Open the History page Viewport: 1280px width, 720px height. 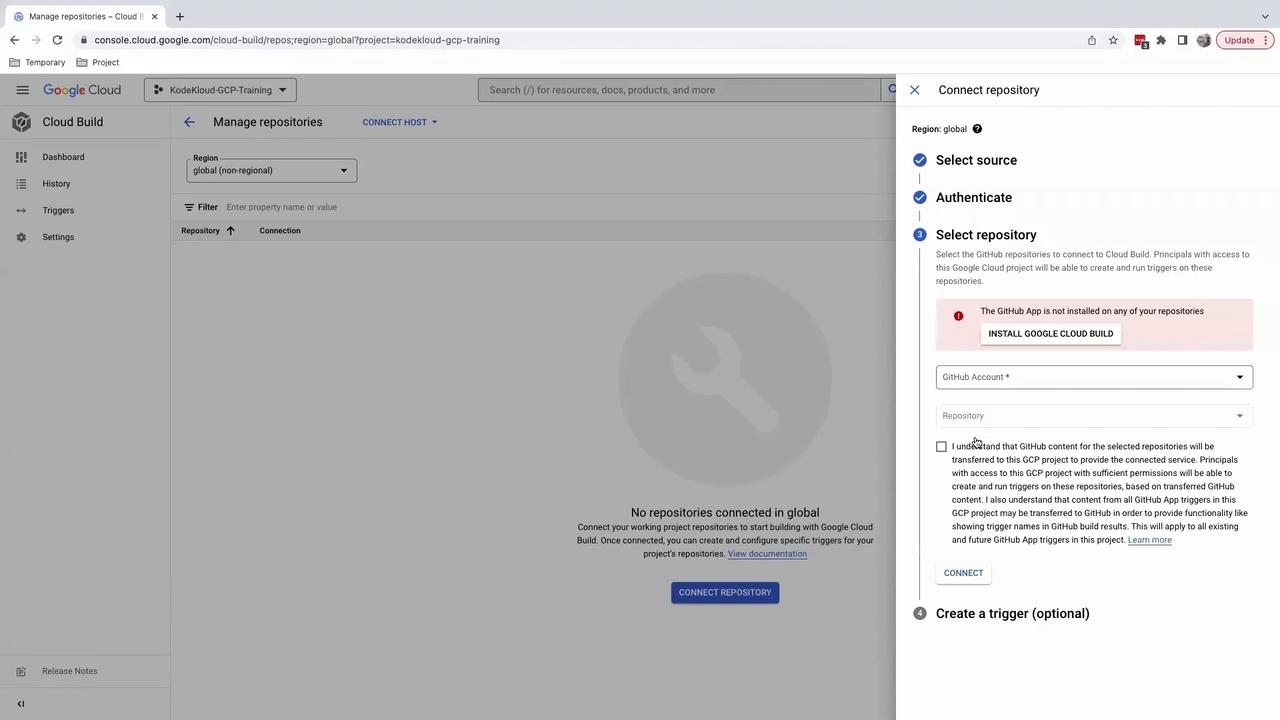click(56, 184)
